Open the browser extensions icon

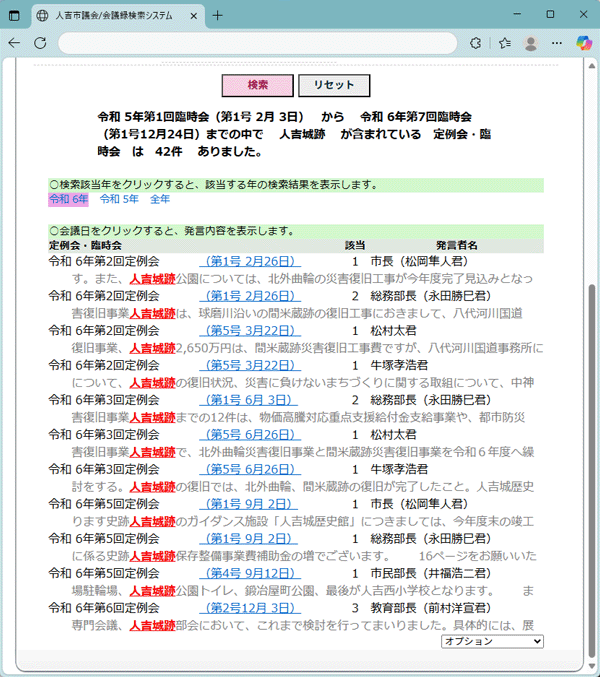[475, 43]
